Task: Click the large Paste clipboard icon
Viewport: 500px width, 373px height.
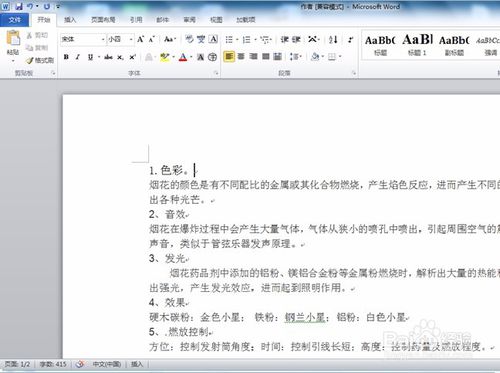Action: [x=13, y=38]
